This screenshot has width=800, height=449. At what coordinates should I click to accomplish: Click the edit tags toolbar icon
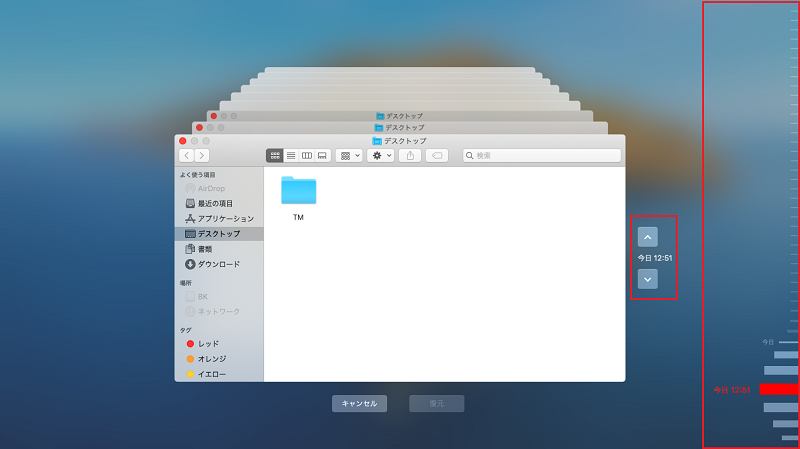coord(437,156)
